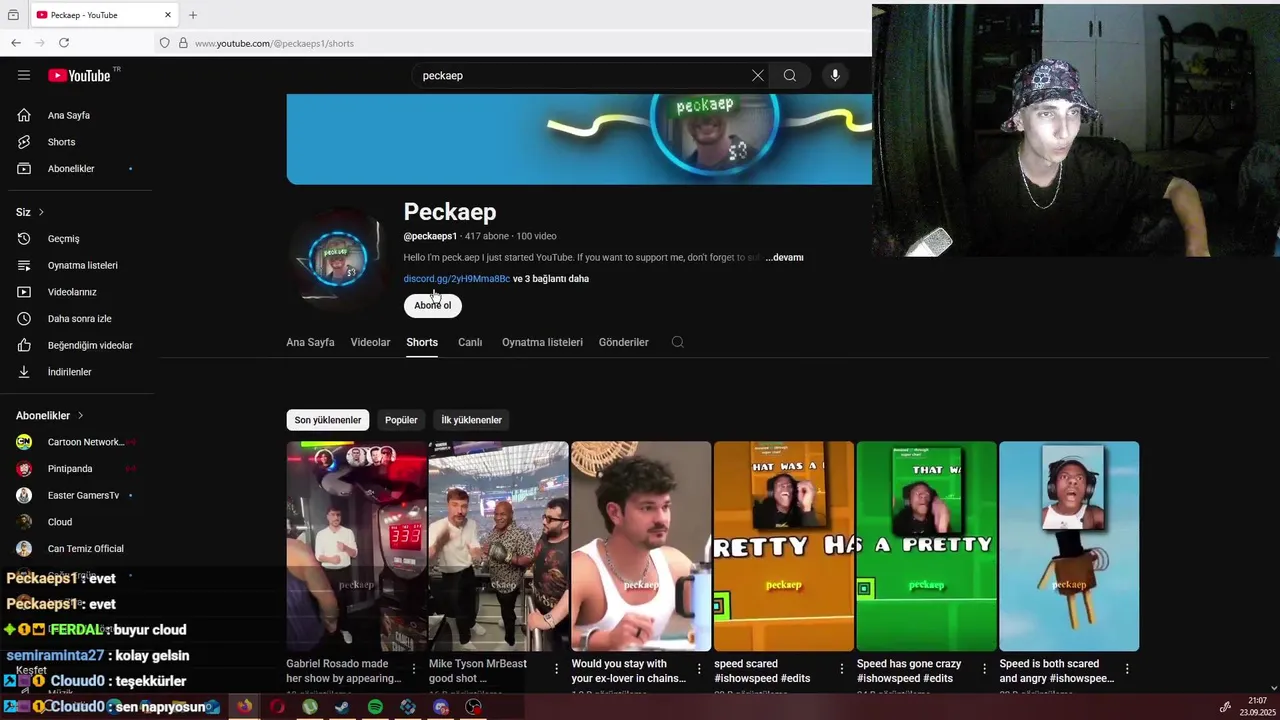Open Steam from the taskbar

[x=342, y=707]
